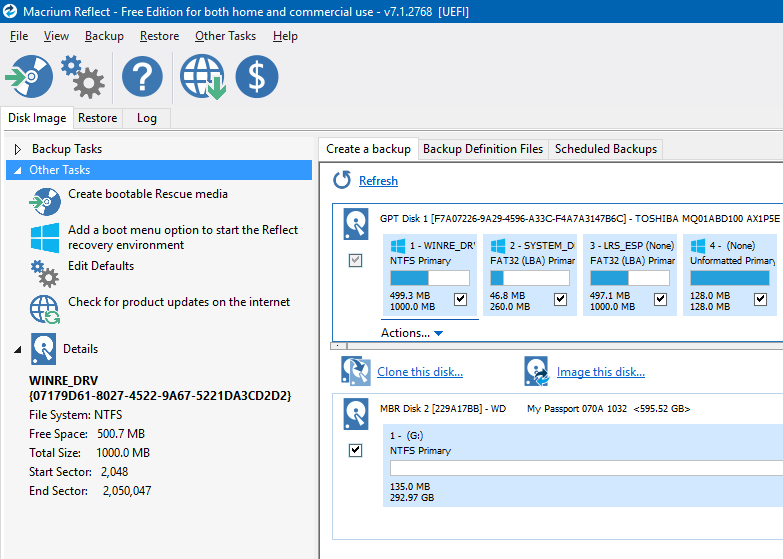Click the blue question mark help icon
This screenshot has height=559, width=783.
pos(142,76)
